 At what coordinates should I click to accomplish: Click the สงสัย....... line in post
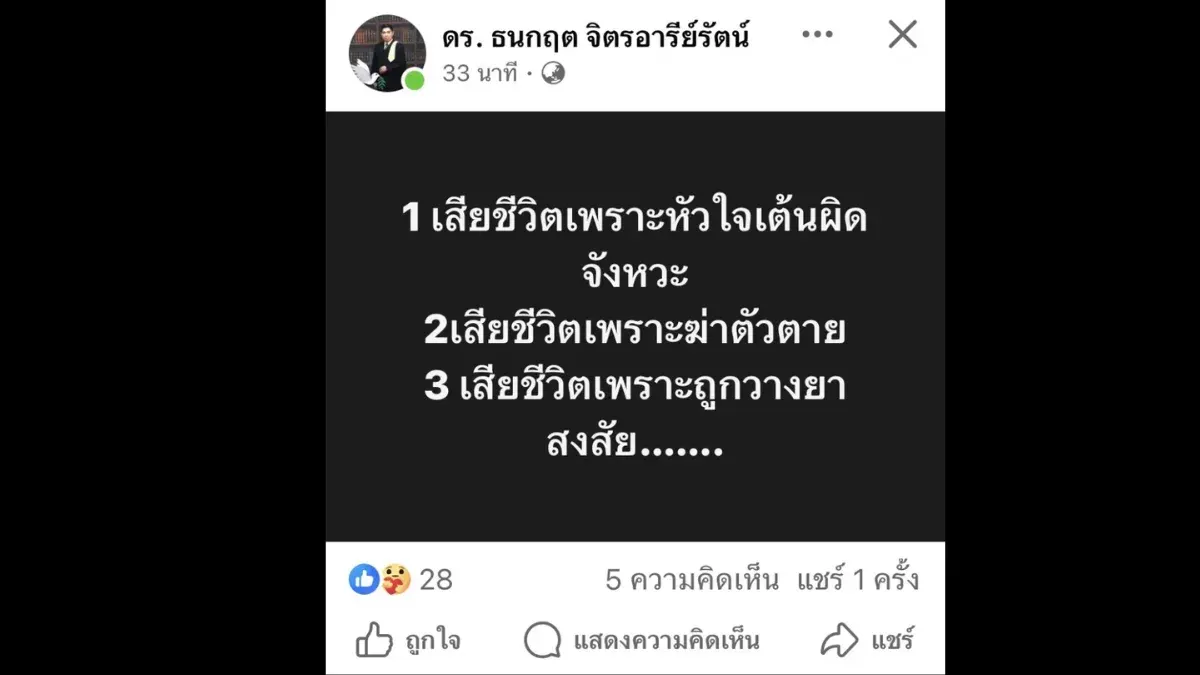[x=634, y=443]
